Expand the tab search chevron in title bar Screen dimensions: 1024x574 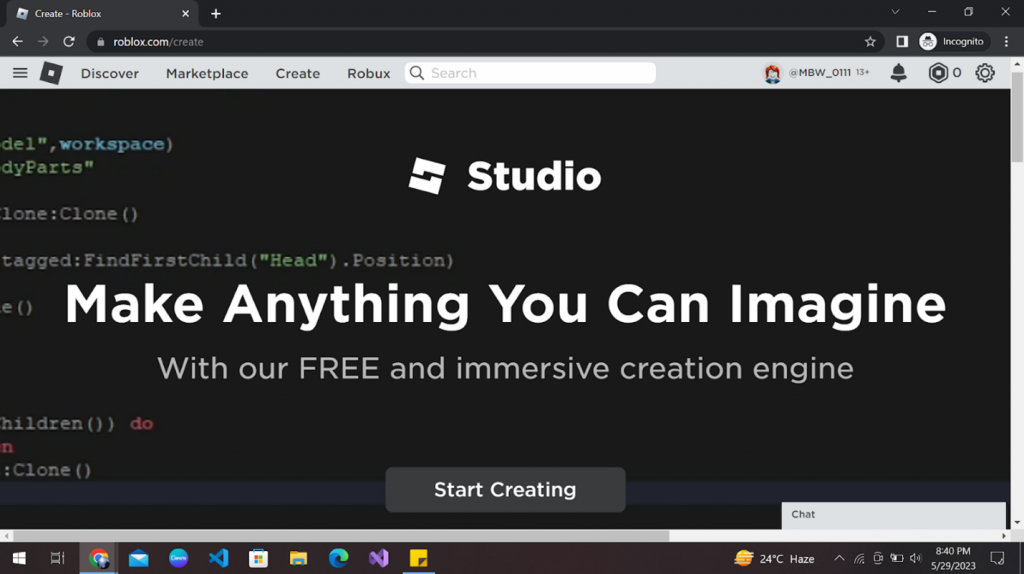coord(895,13)
